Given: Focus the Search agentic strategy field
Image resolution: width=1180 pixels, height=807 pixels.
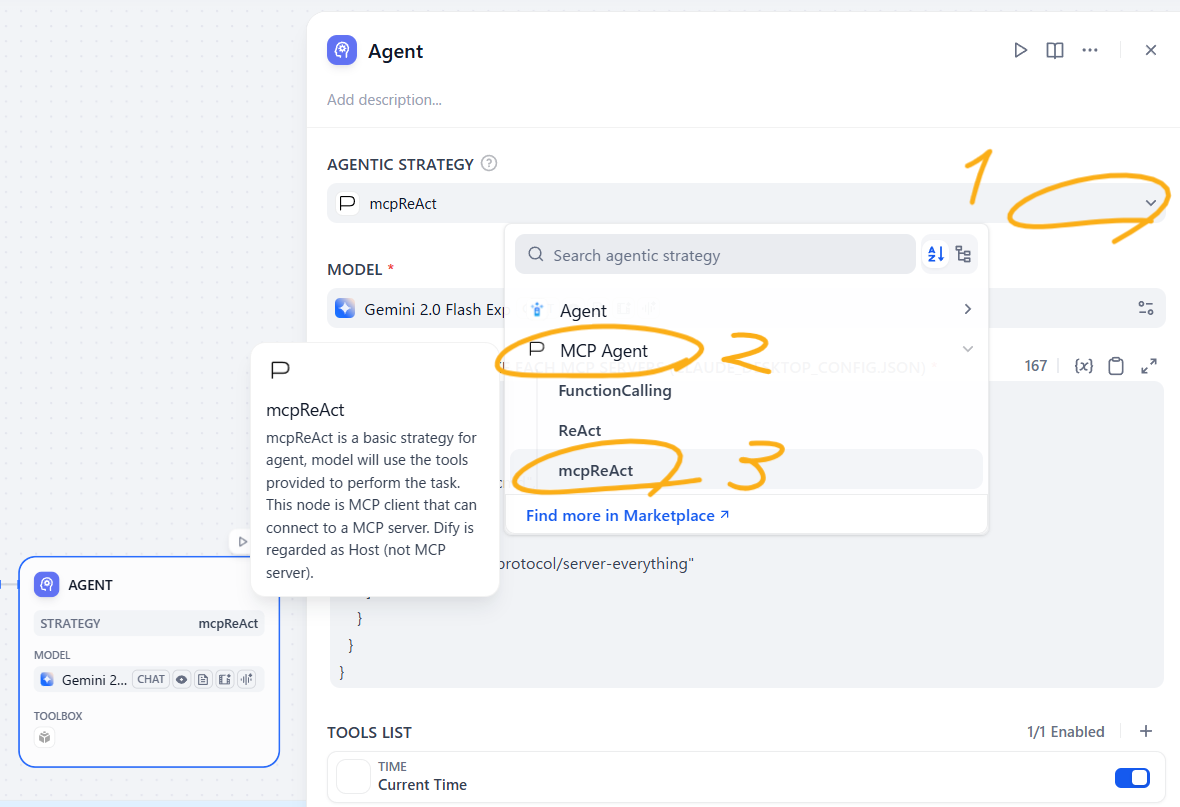Looking at the screenshot, I should 715,254.
